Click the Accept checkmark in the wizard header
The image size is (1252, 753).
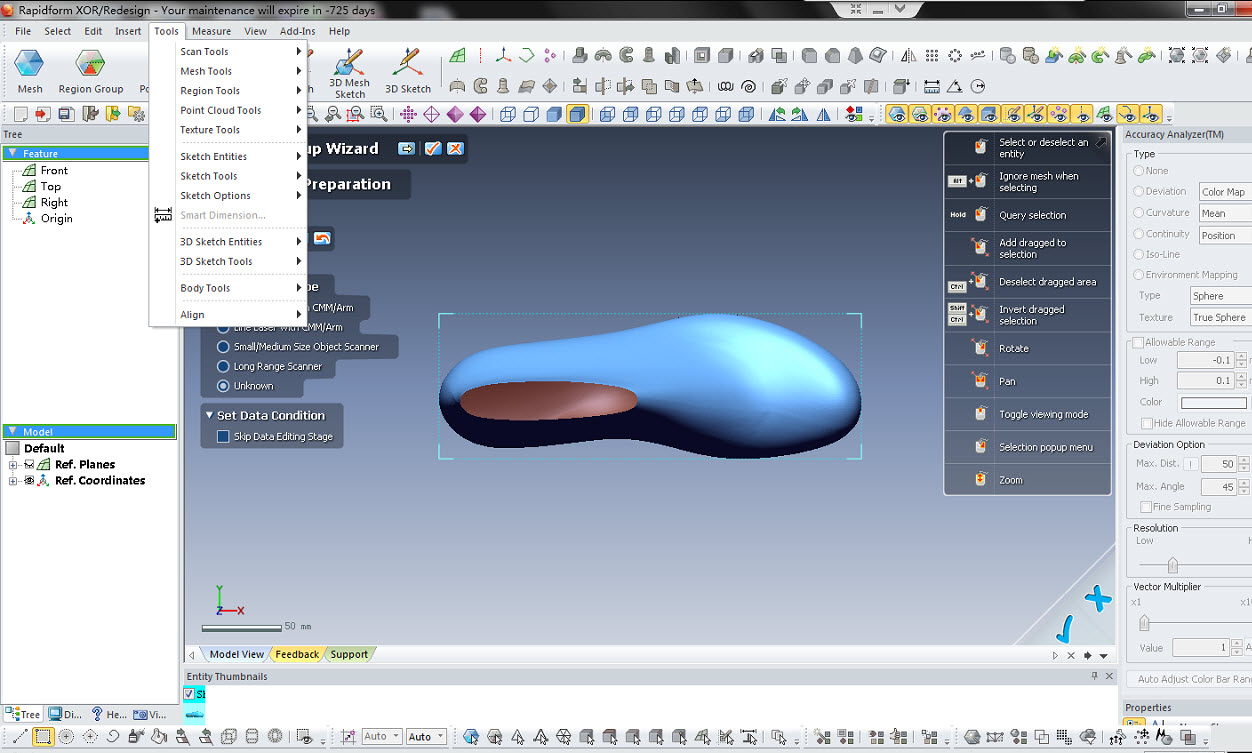pyautogui.click(x=432, y=148)
